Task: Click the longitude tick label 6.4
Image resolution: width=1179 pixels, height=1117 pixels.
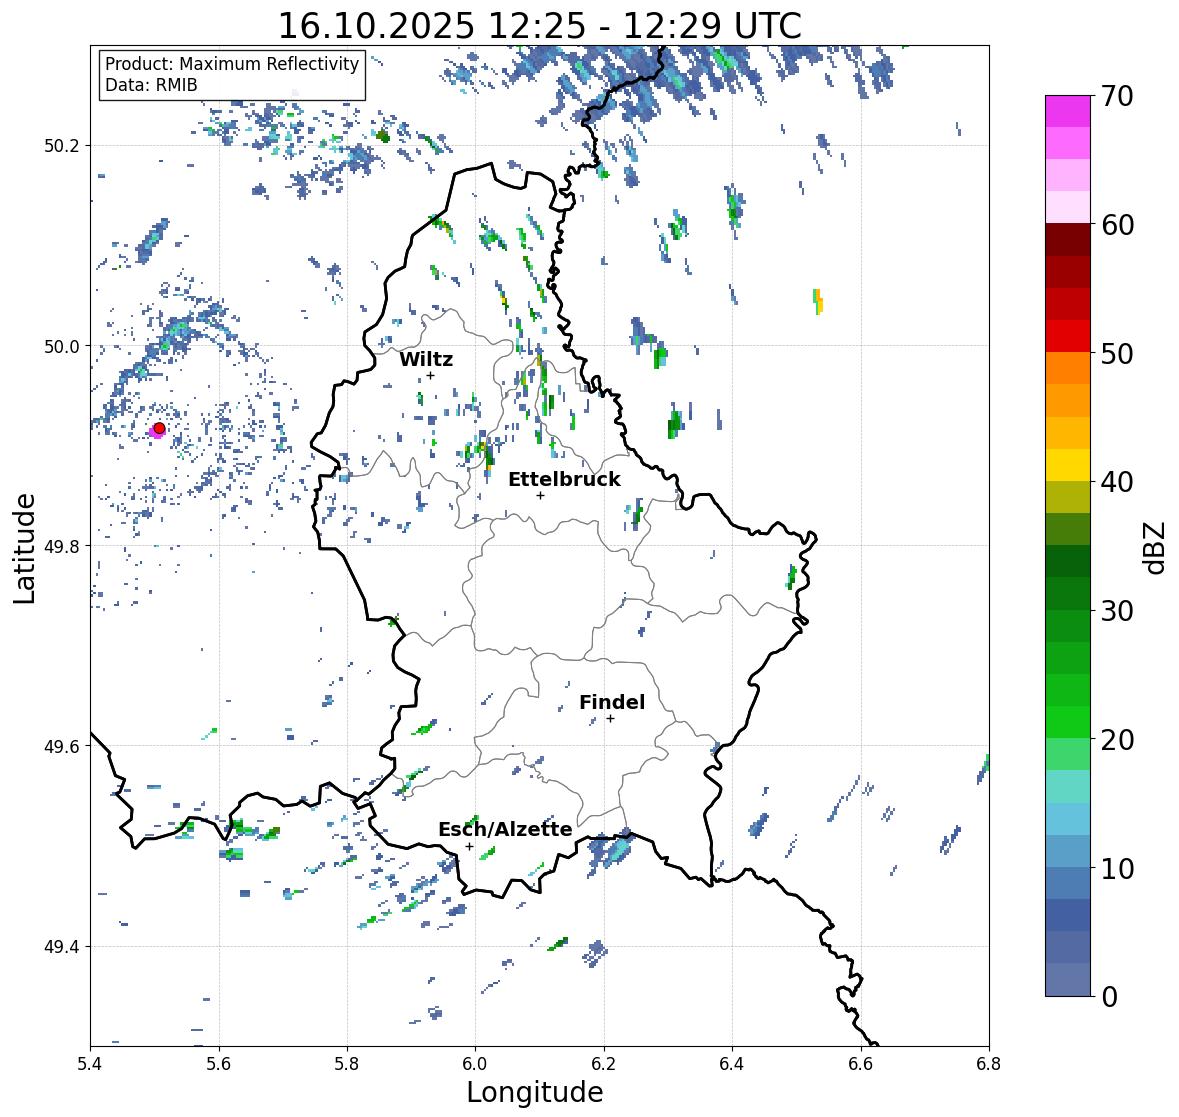Action: 732,1064
